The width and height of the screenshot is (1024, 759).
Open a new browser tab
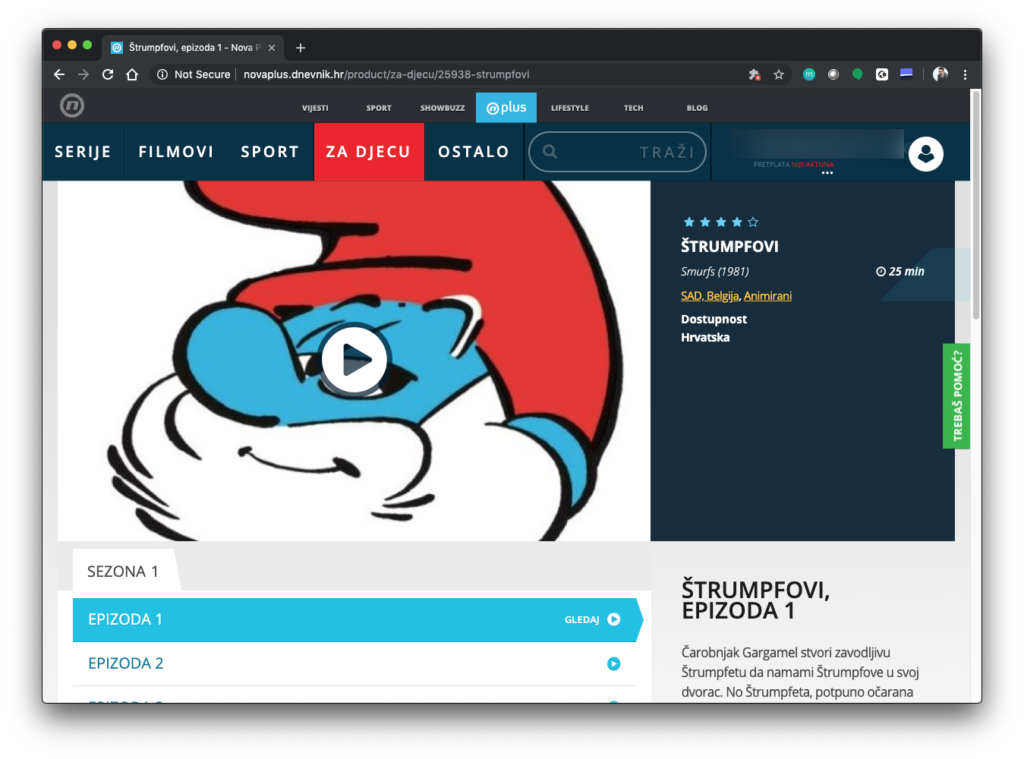[300, 47]
